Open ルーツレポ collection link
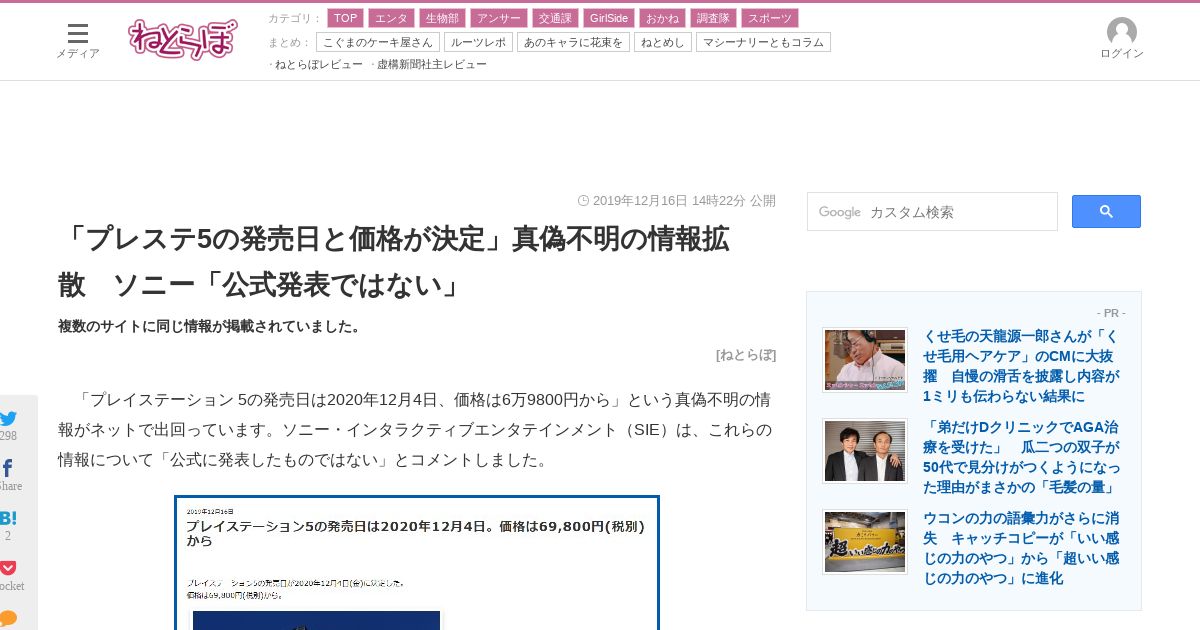The height and width of the screenshot is (630, 1200). pyautogui.click(x=478, y=42)
